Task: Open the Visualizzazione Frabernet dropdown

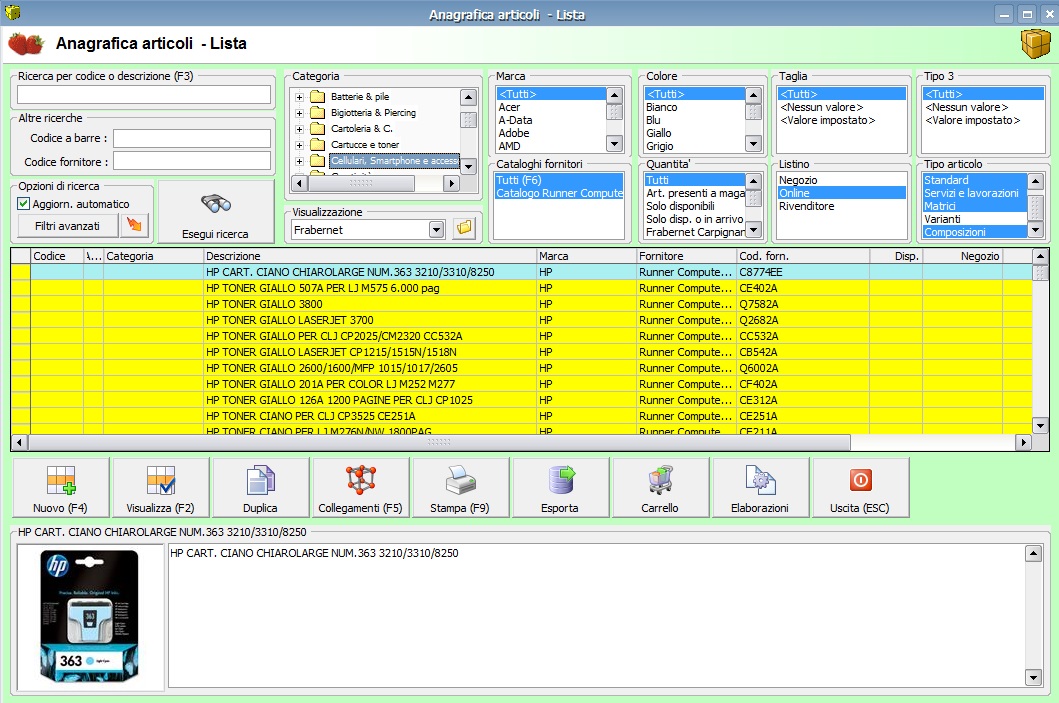Action: tap(436, 230)
